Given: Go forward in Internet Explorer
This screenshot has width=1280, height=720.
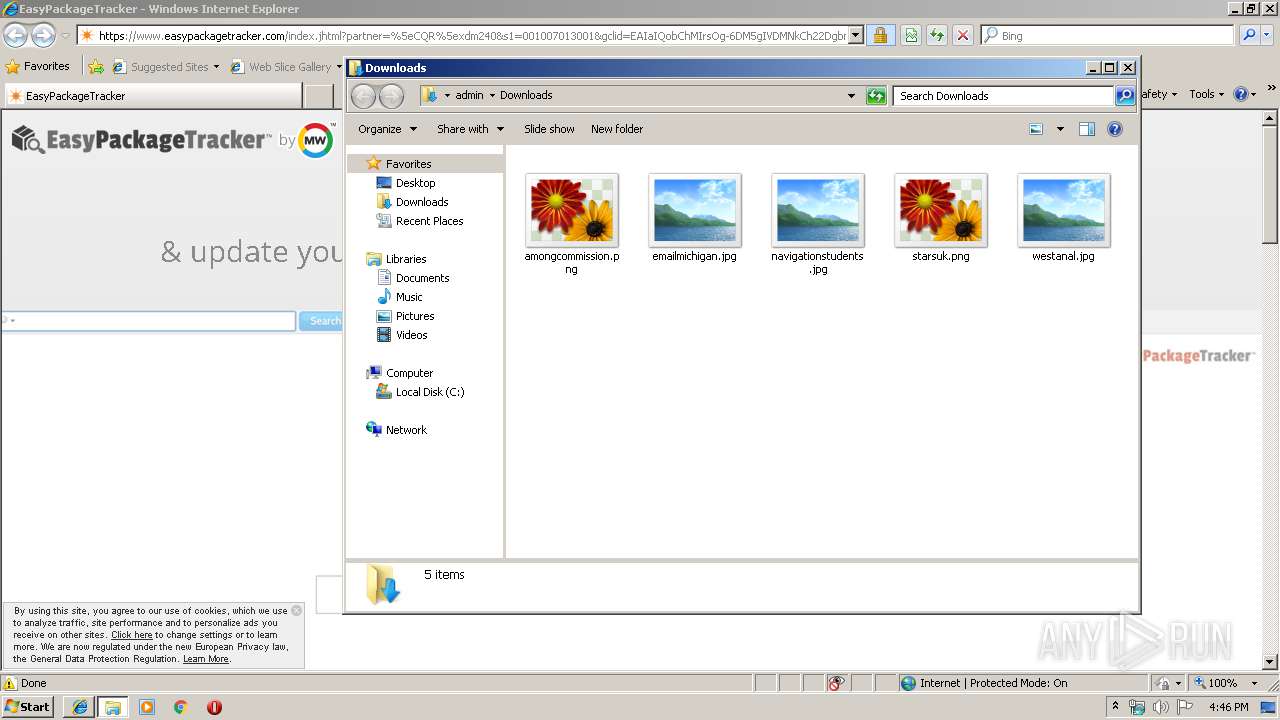Looking at the screenshot, I should point(43,36).
